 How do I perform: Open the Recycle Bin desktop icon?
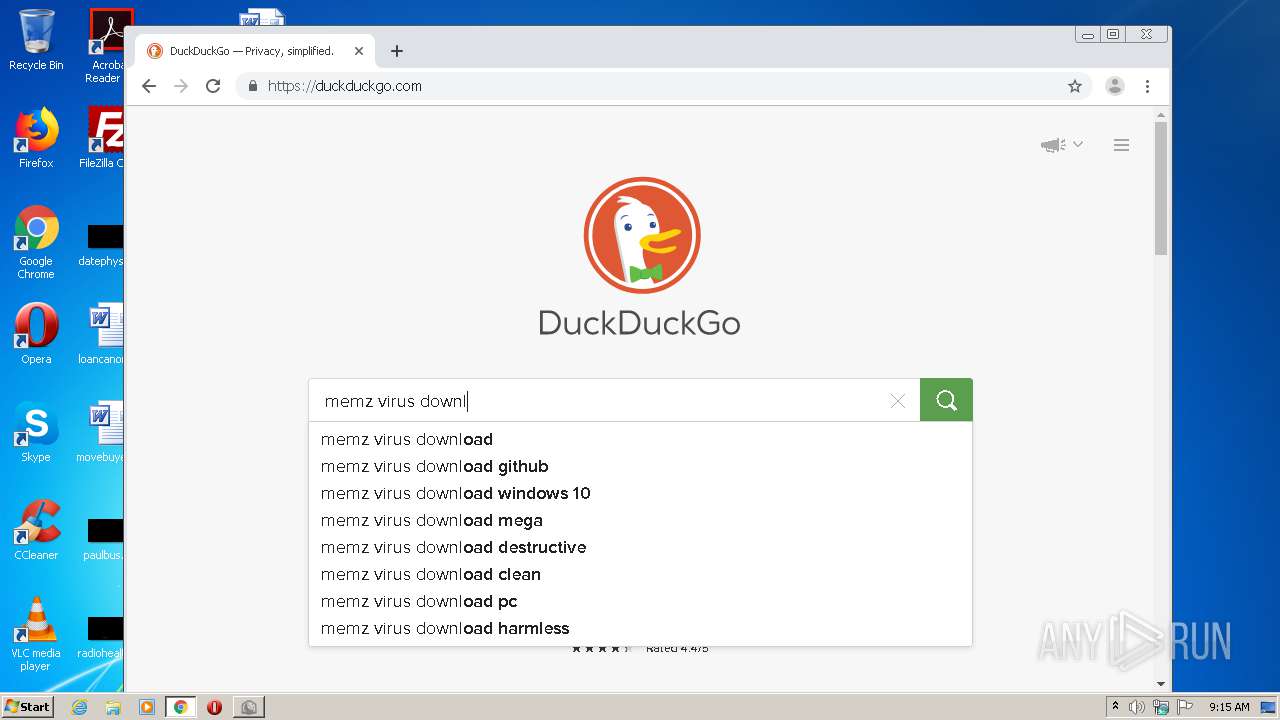tap(36, 40)
